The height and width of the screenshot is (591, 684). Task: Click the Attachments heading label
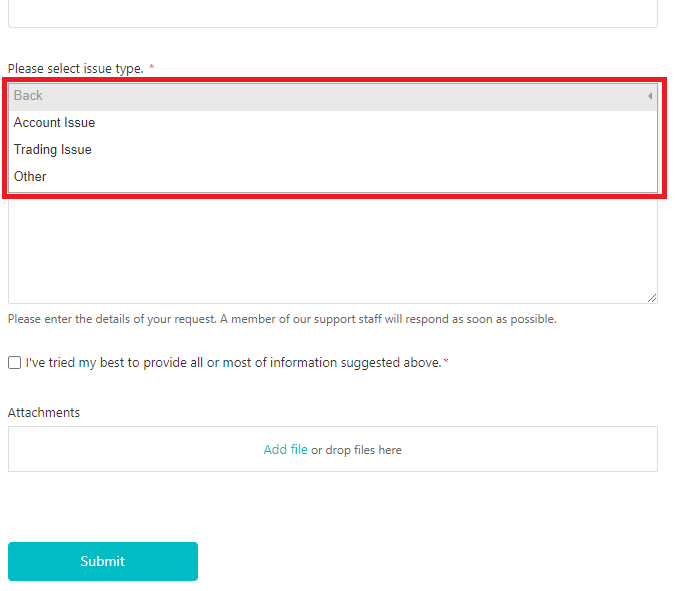[x=44, y=413]
